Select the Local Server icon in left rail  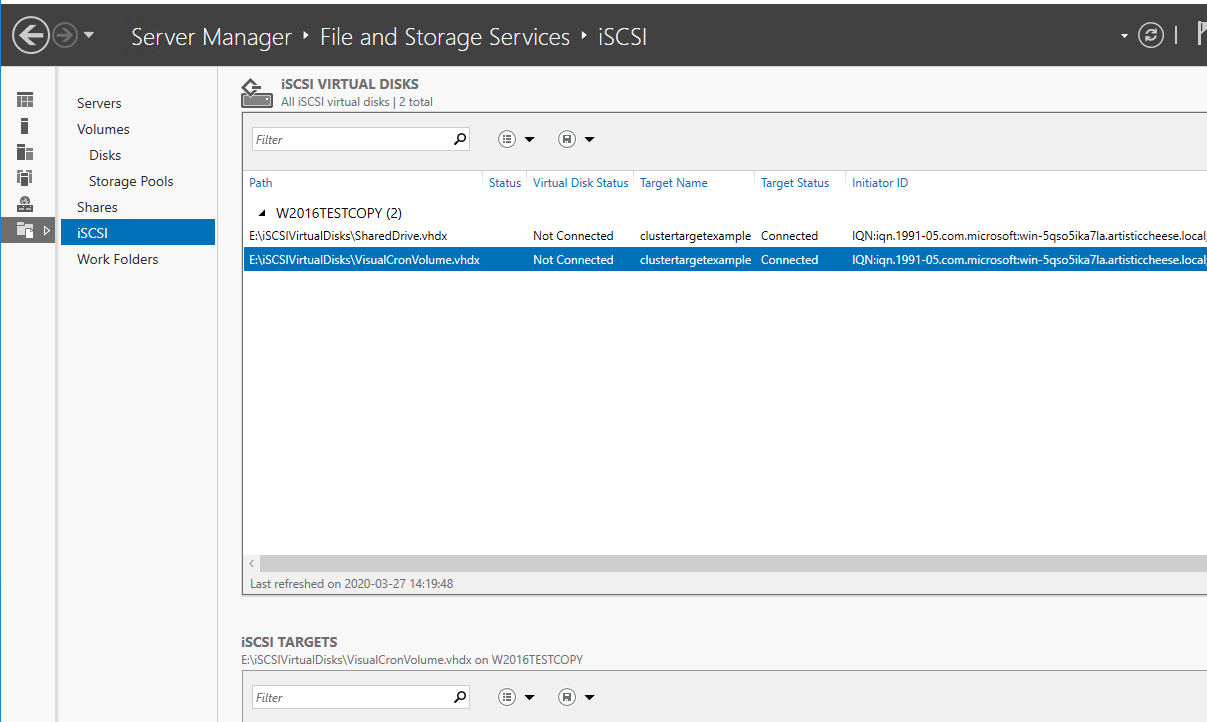pos(25,126)
